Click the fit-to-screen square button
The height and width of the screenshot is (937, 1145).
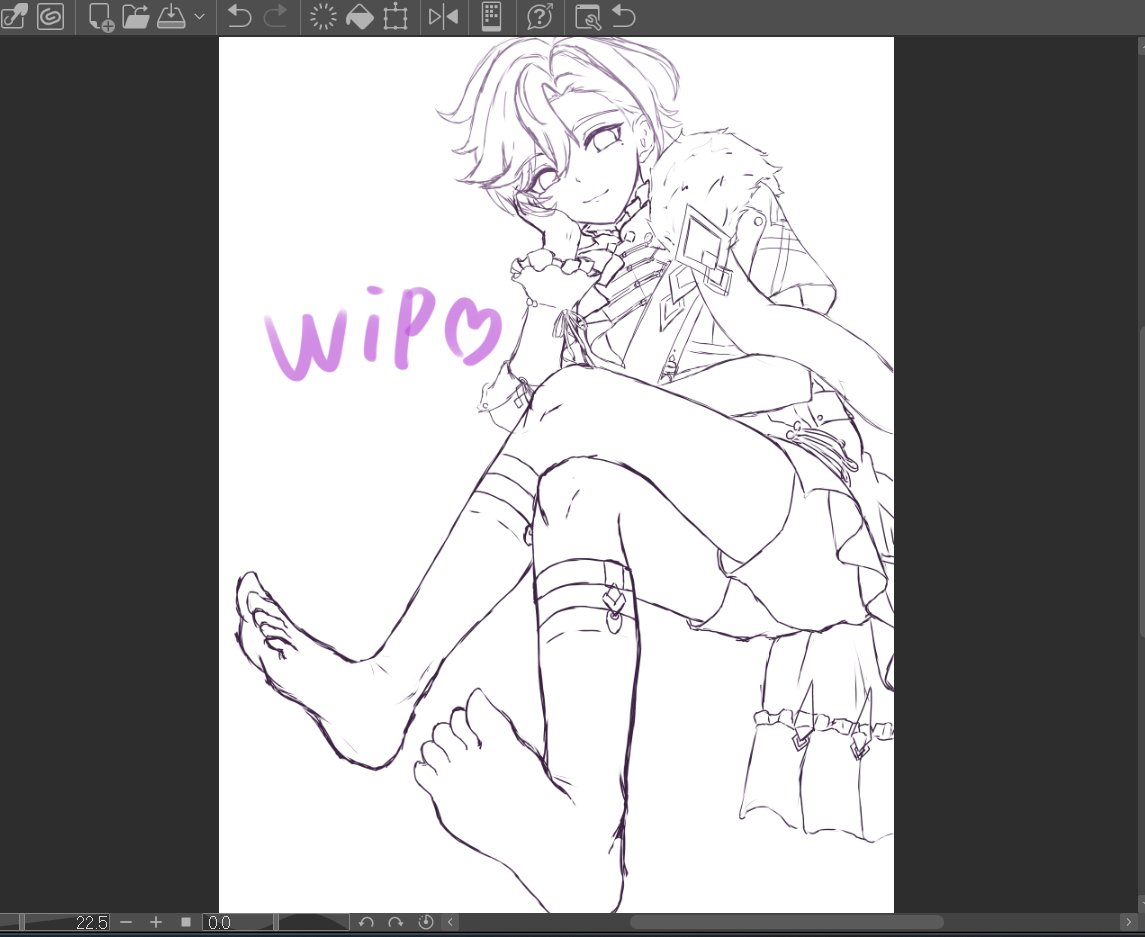click(x=185, y=922)
